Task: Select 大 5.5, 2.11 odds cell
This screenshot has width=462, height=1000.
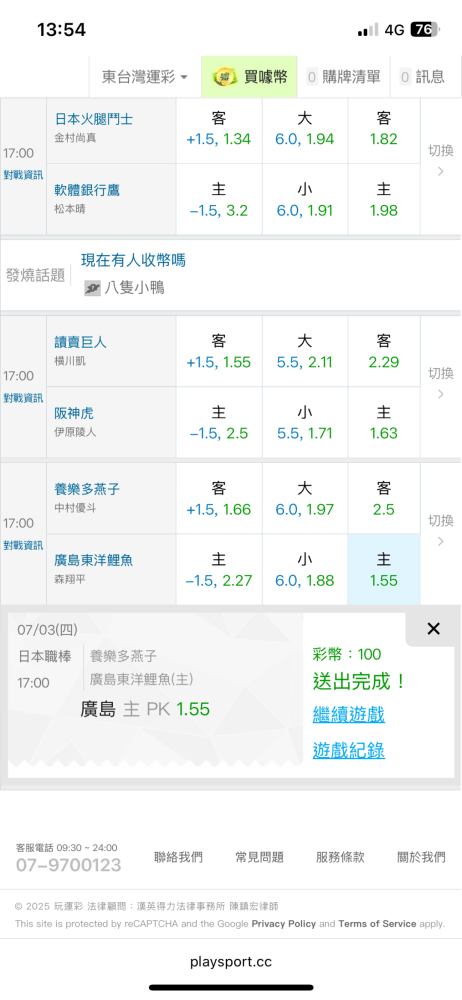Action: 304,351
